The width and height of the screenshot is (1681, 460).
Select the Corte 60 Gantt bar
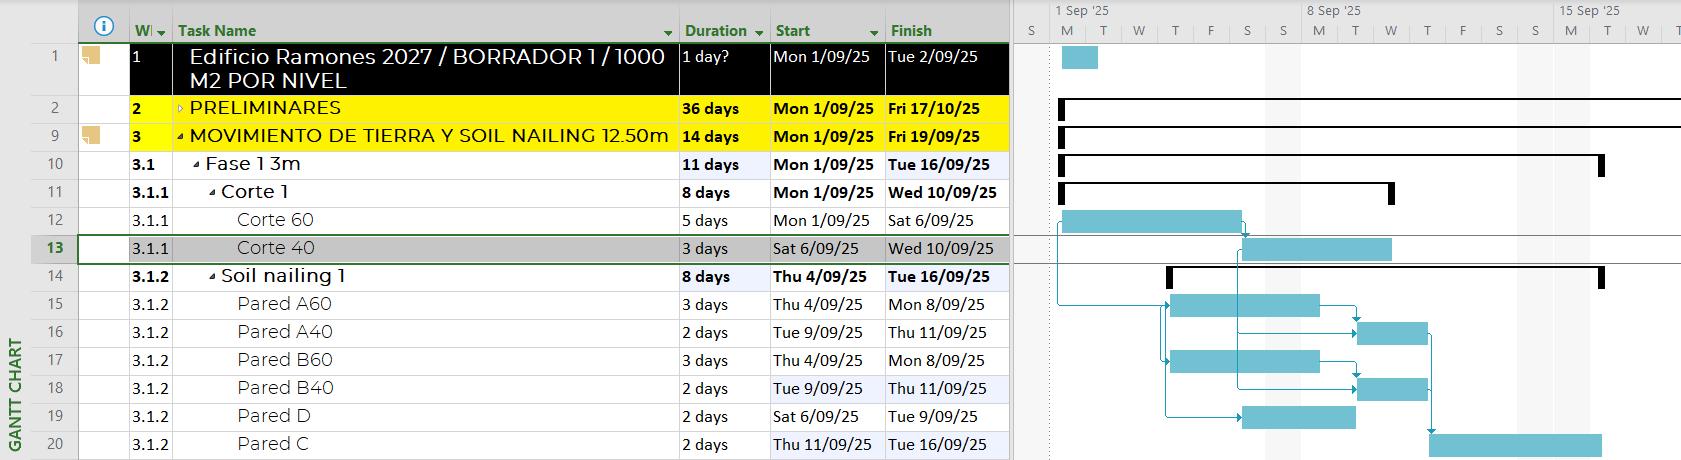(1151, 221)
